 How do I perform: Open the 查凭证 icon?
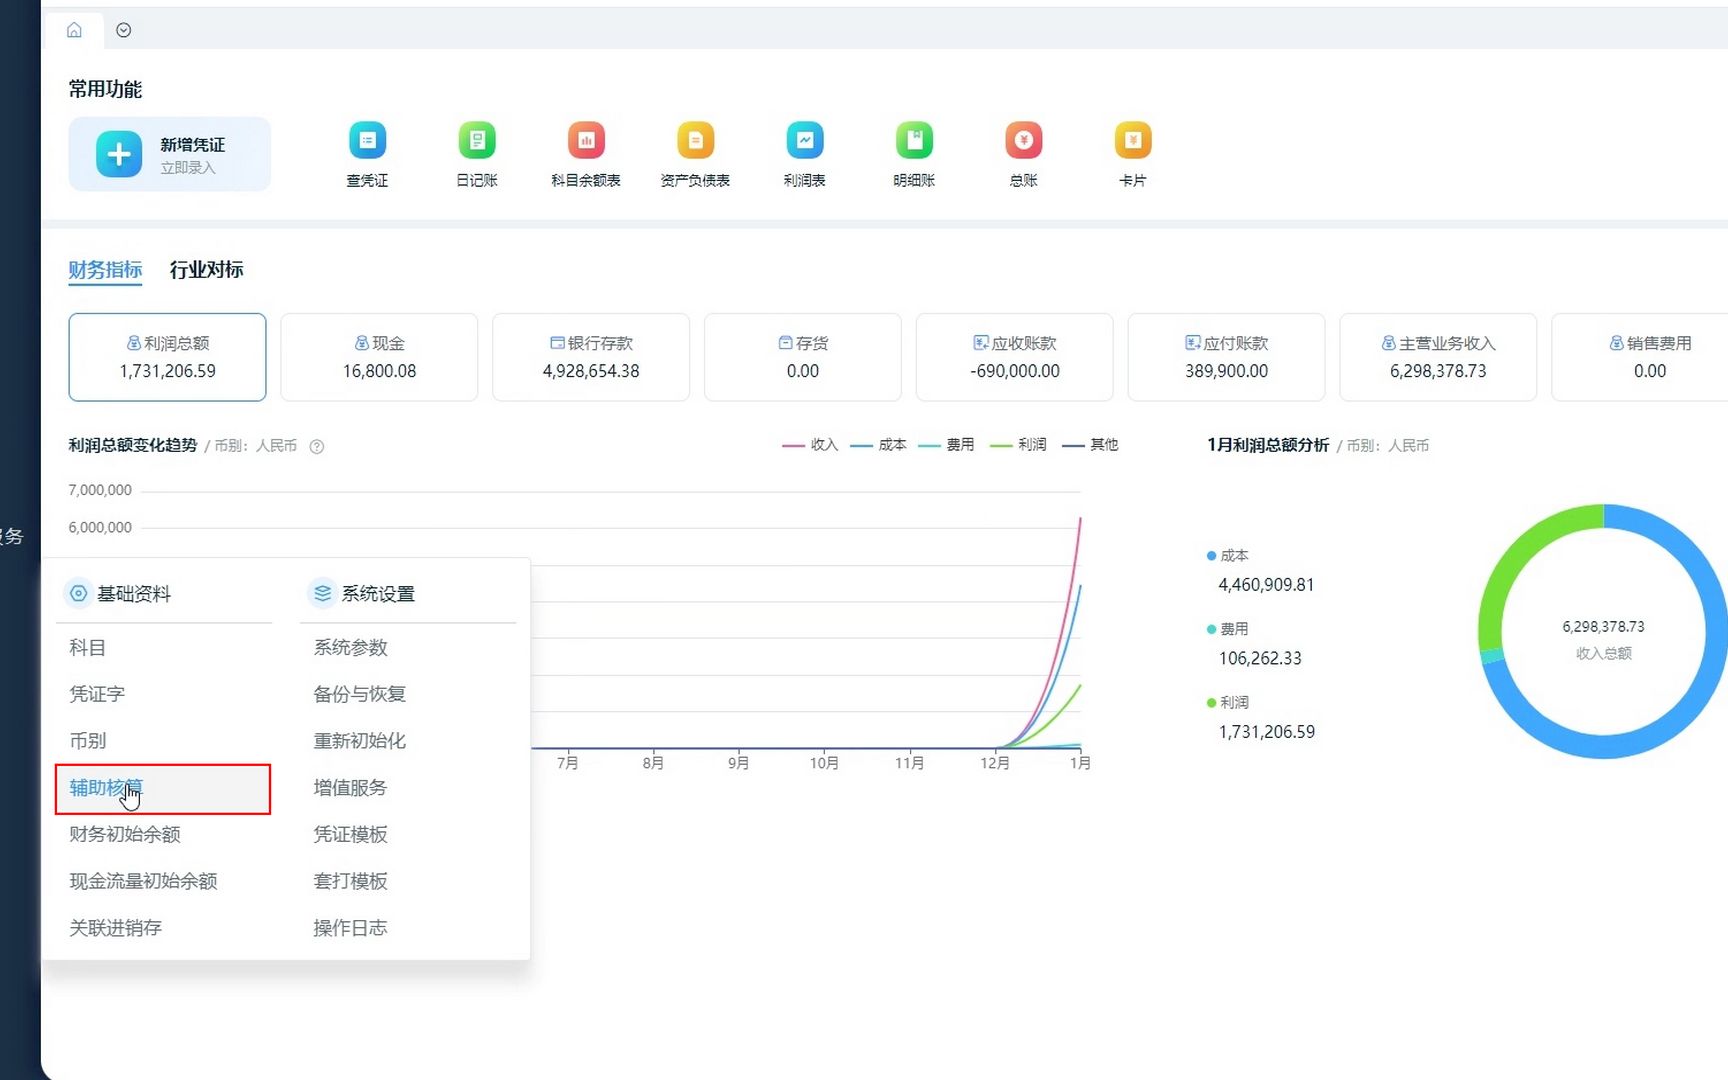tap(367, 153)
